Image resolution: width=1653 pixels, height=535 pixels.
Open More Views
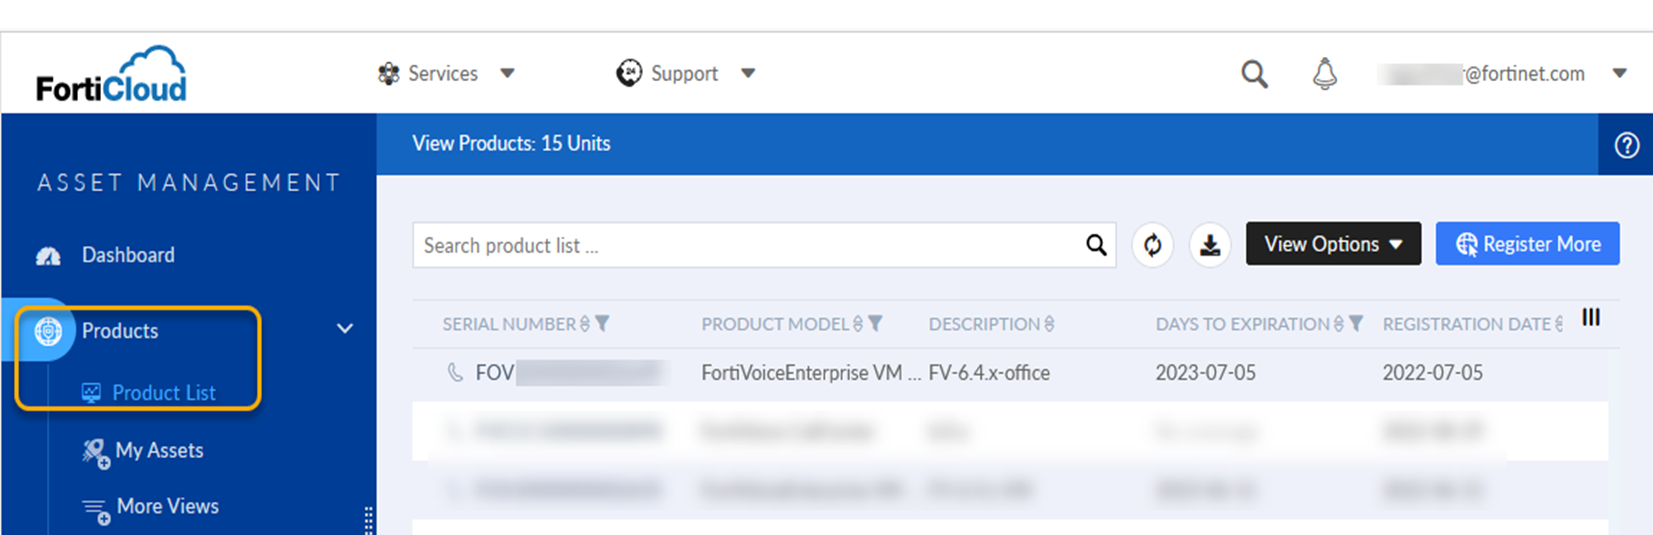(x=168, y=507)
